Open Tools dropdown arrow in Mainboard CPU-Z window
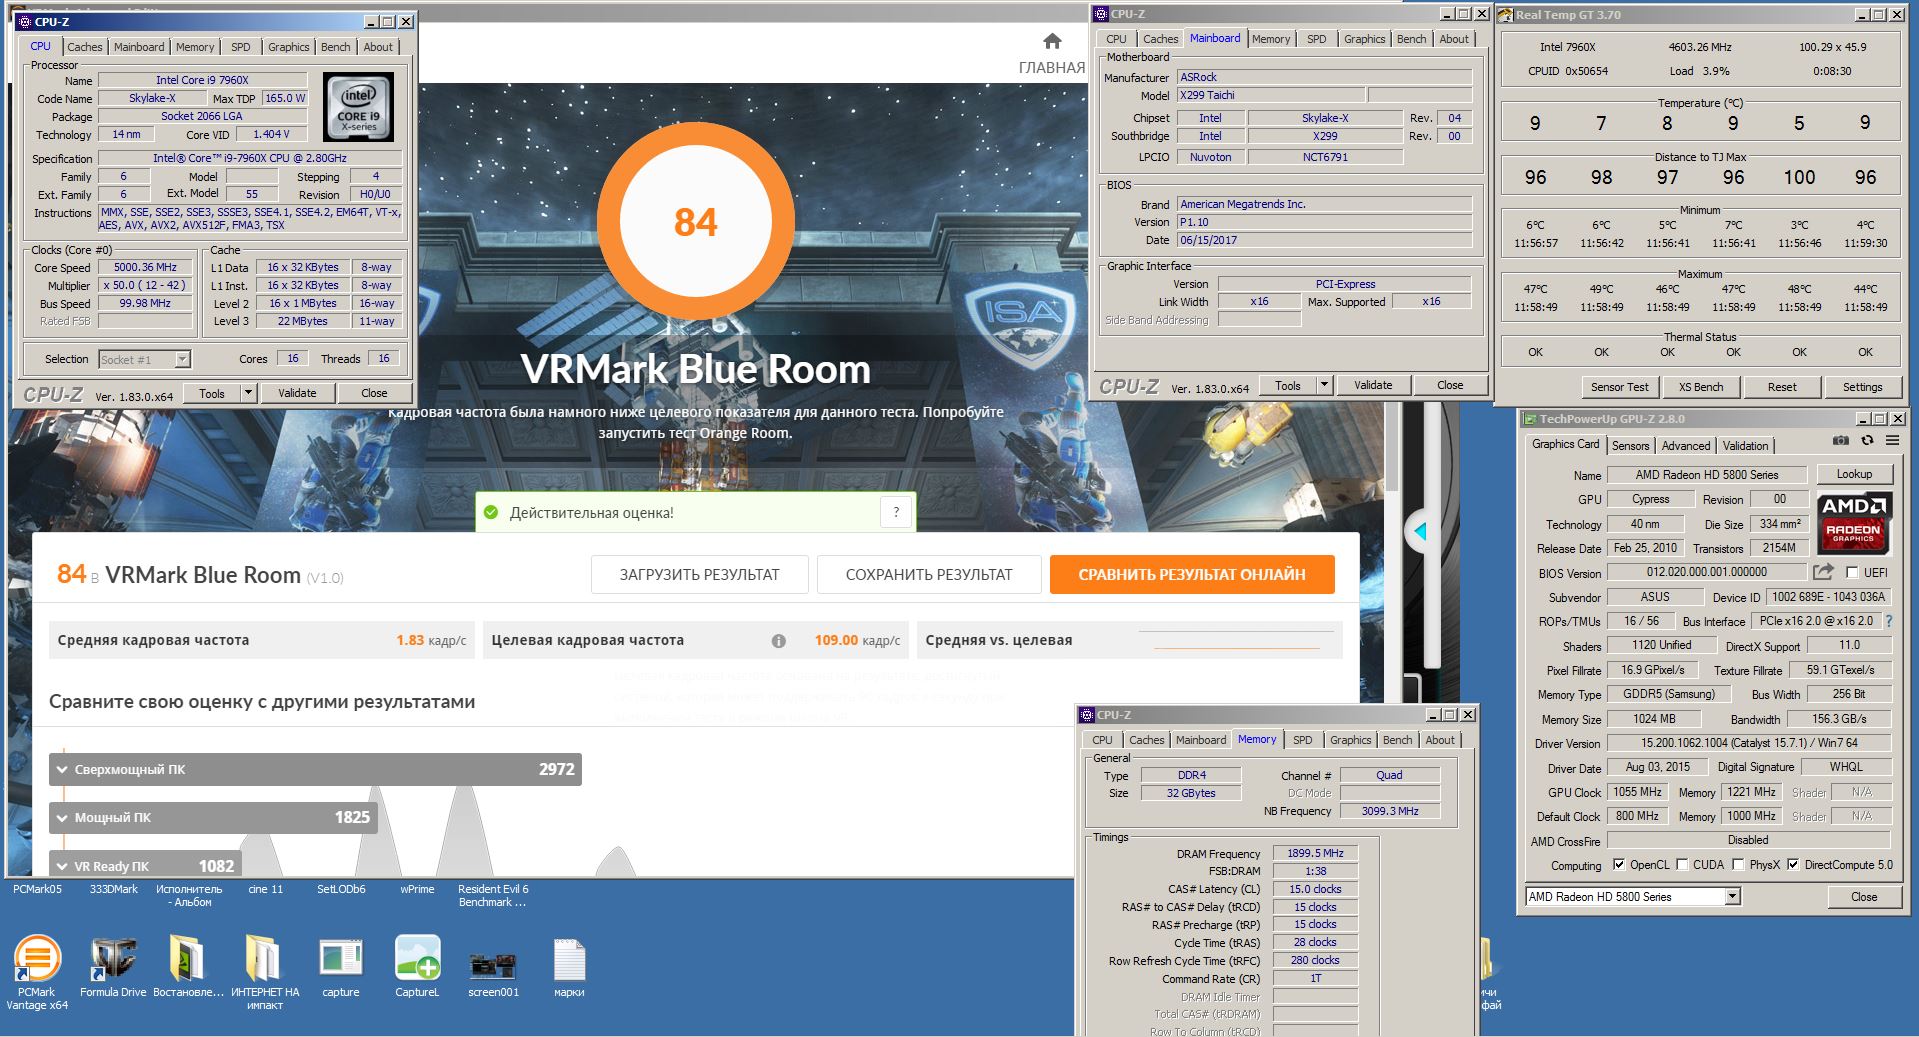This screenshot has width=1919, height=1037. [x=1324, y=385]
